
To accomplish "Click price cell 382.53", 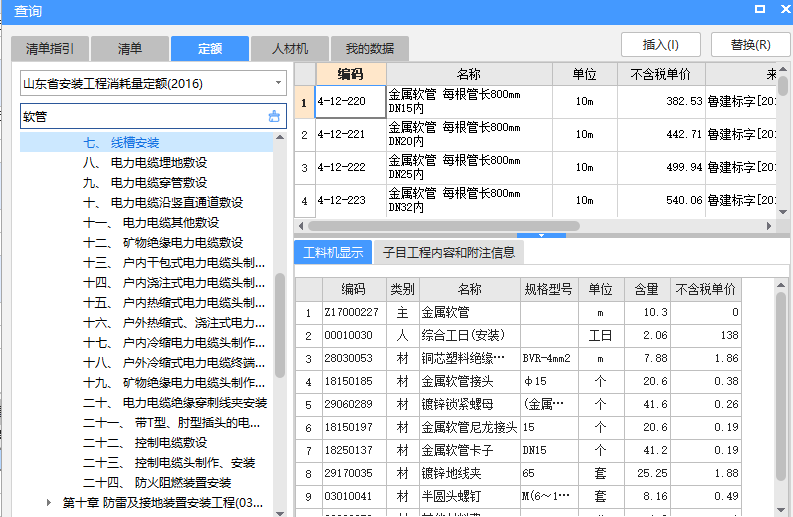I will pyautogui.click(x=660, y=101).
